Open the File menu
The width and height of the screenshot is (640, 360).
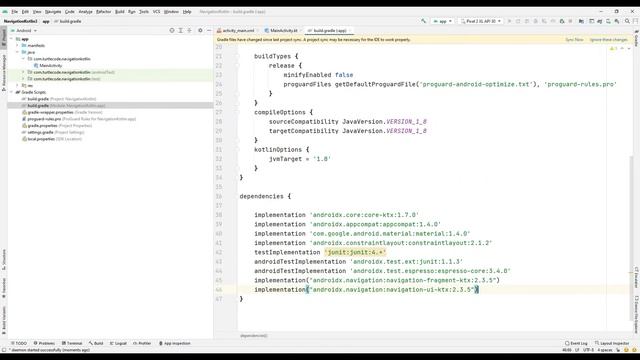(x=15, y=12)
